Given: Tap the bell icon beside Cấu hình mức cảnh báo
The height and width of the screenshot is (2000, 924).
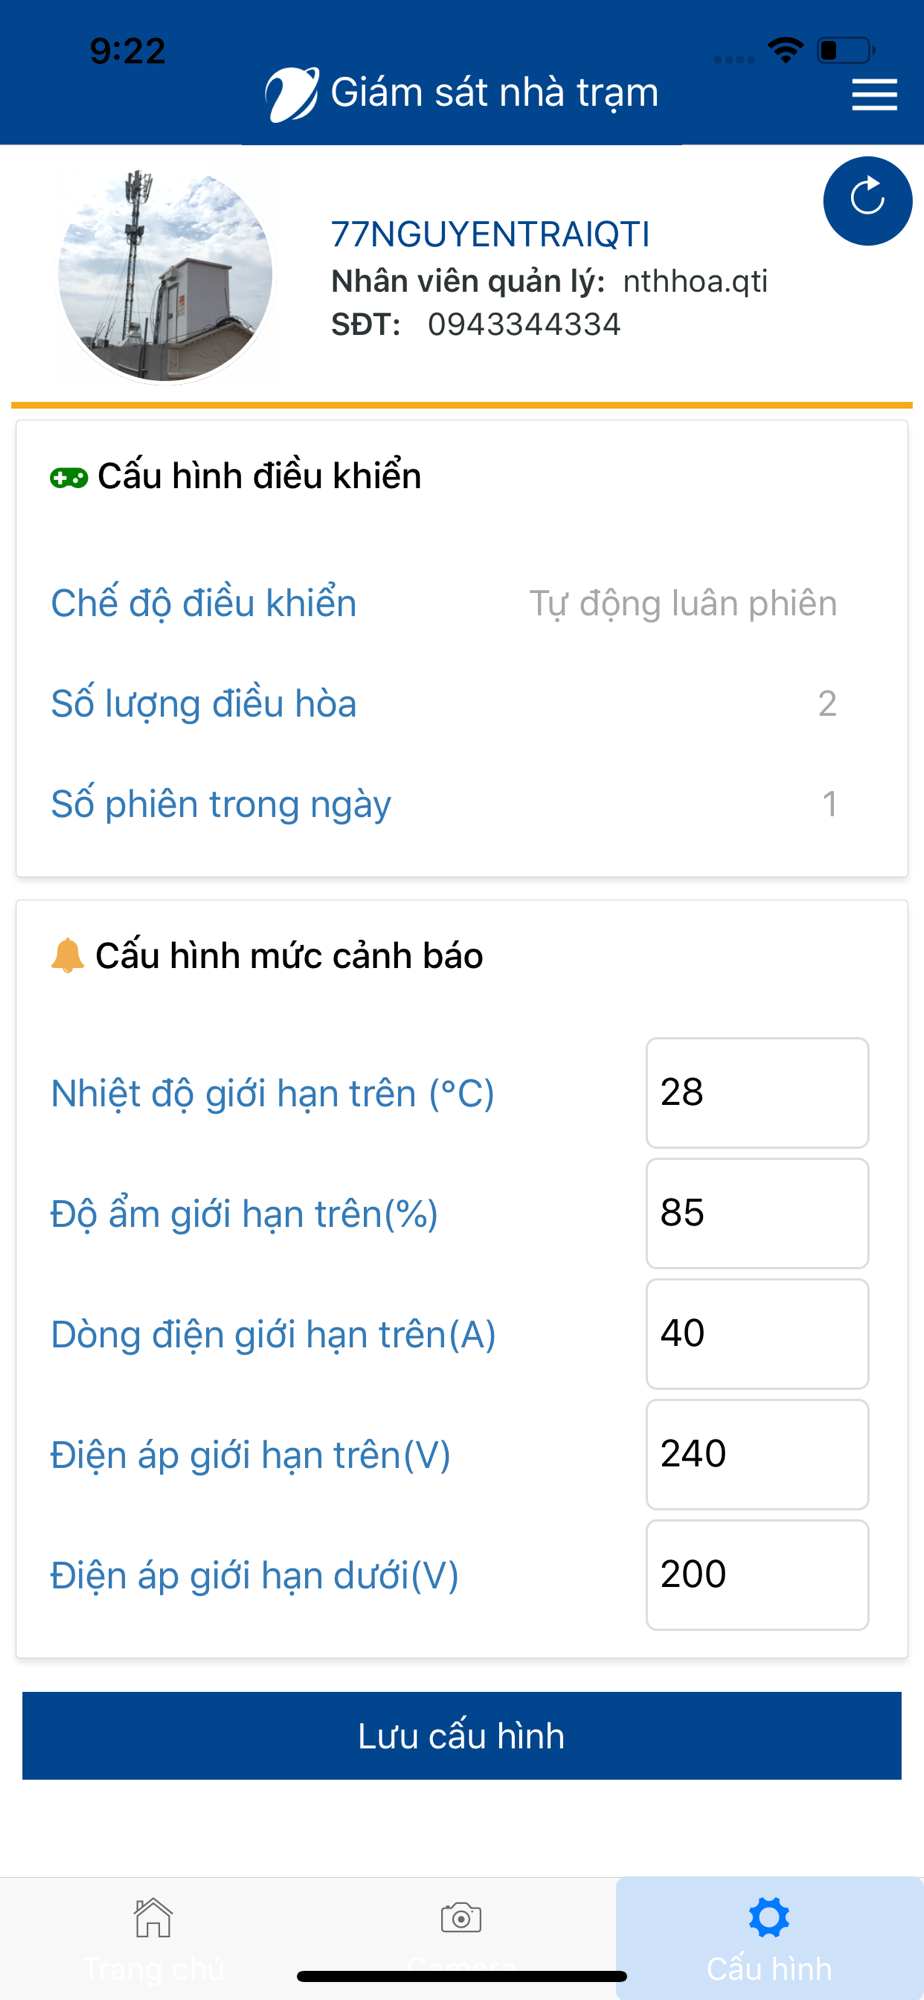Looking at the screenshot, I should coord(67,955).
